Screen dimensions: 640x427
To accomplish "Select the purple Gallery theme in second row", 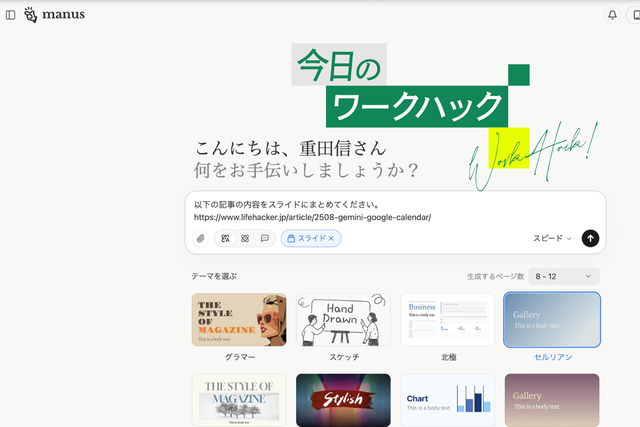I will pyautogui.click(x=552, y=400).
